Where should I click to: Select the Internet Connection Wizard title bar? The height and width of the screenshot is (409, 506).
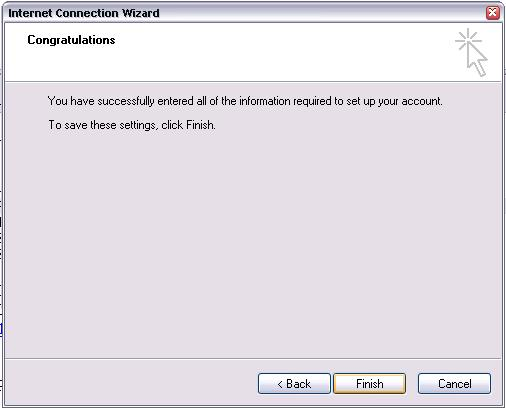(245, 13)
